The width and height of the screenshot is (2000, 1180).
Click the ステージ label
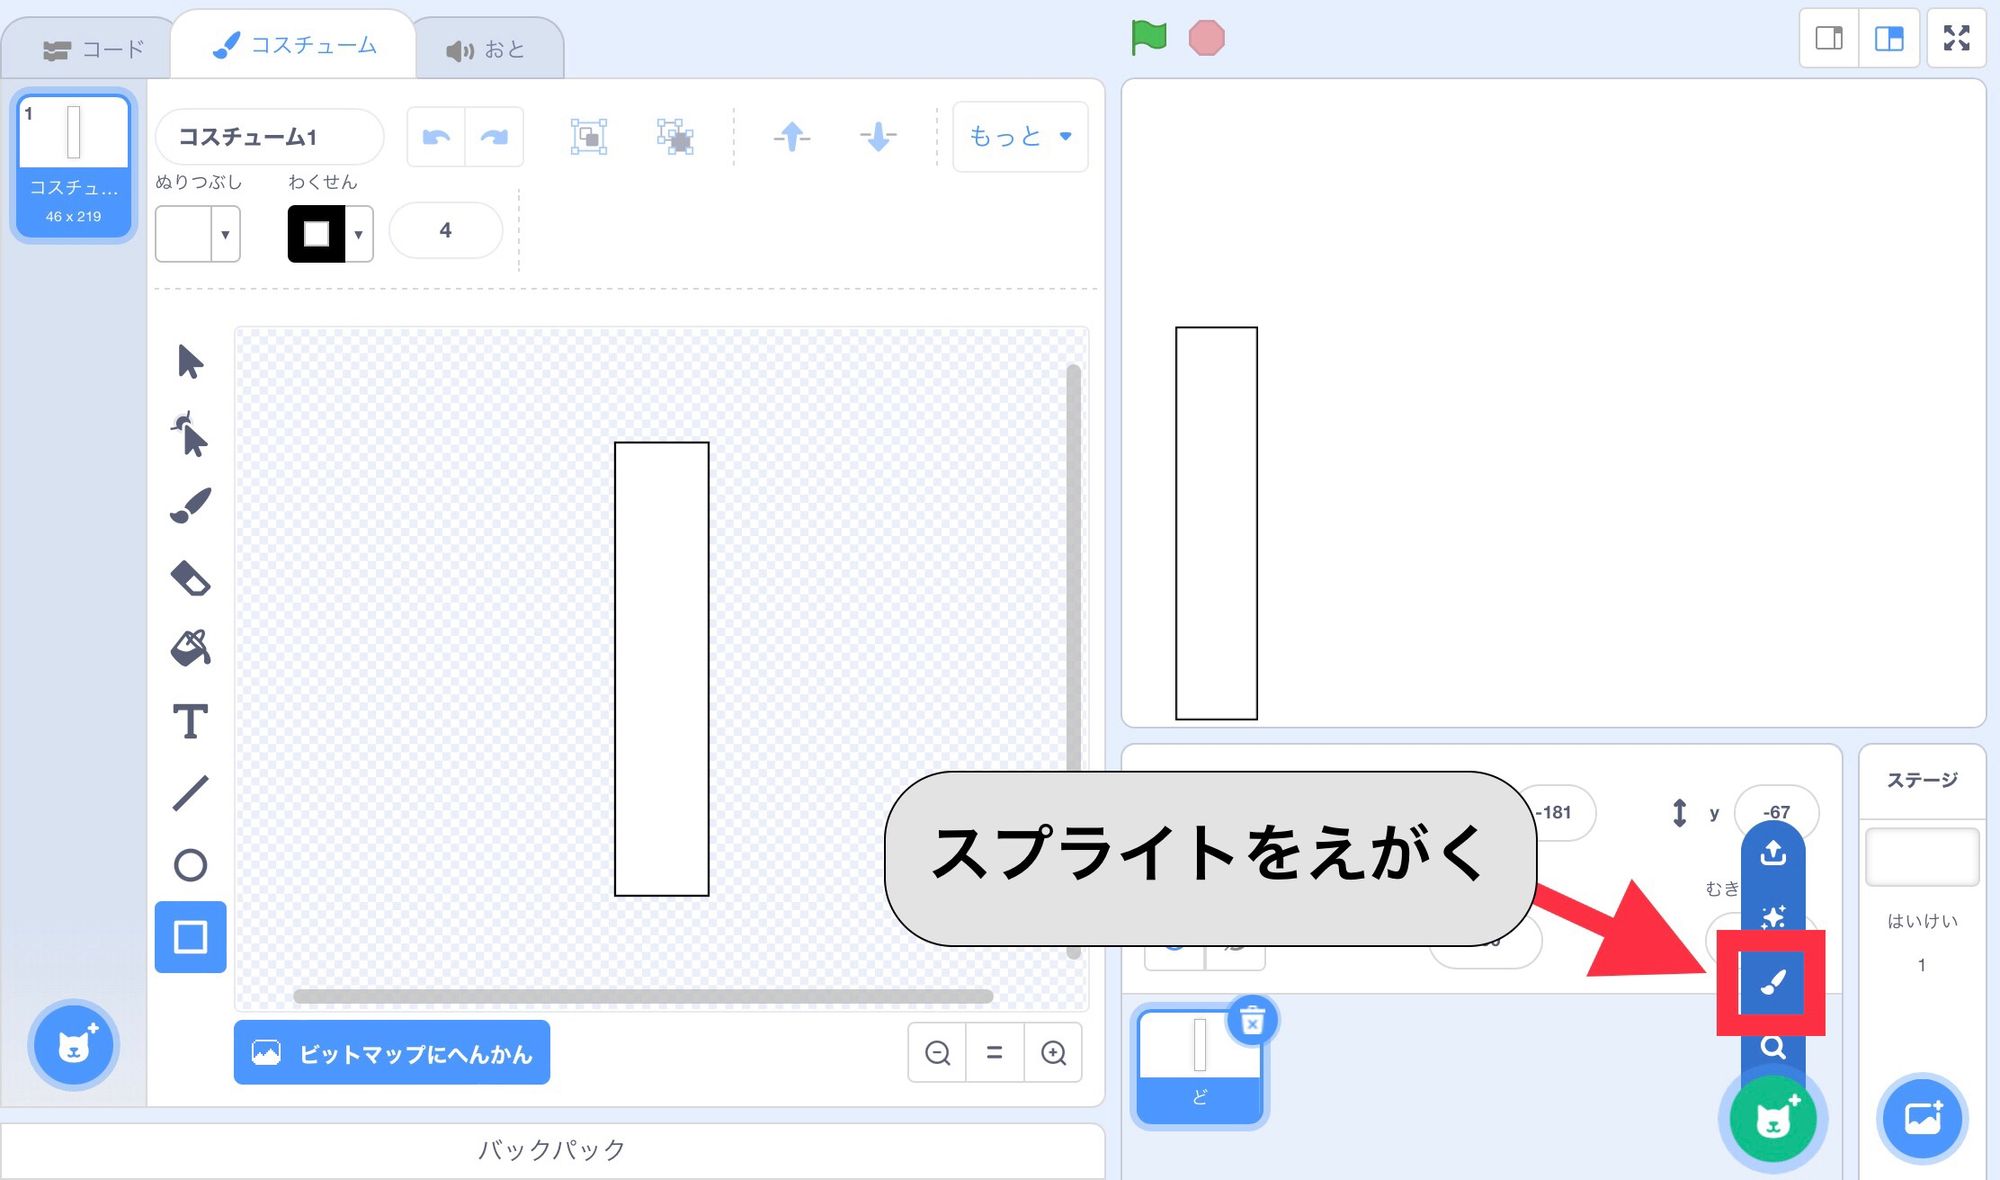(1922, 780)
